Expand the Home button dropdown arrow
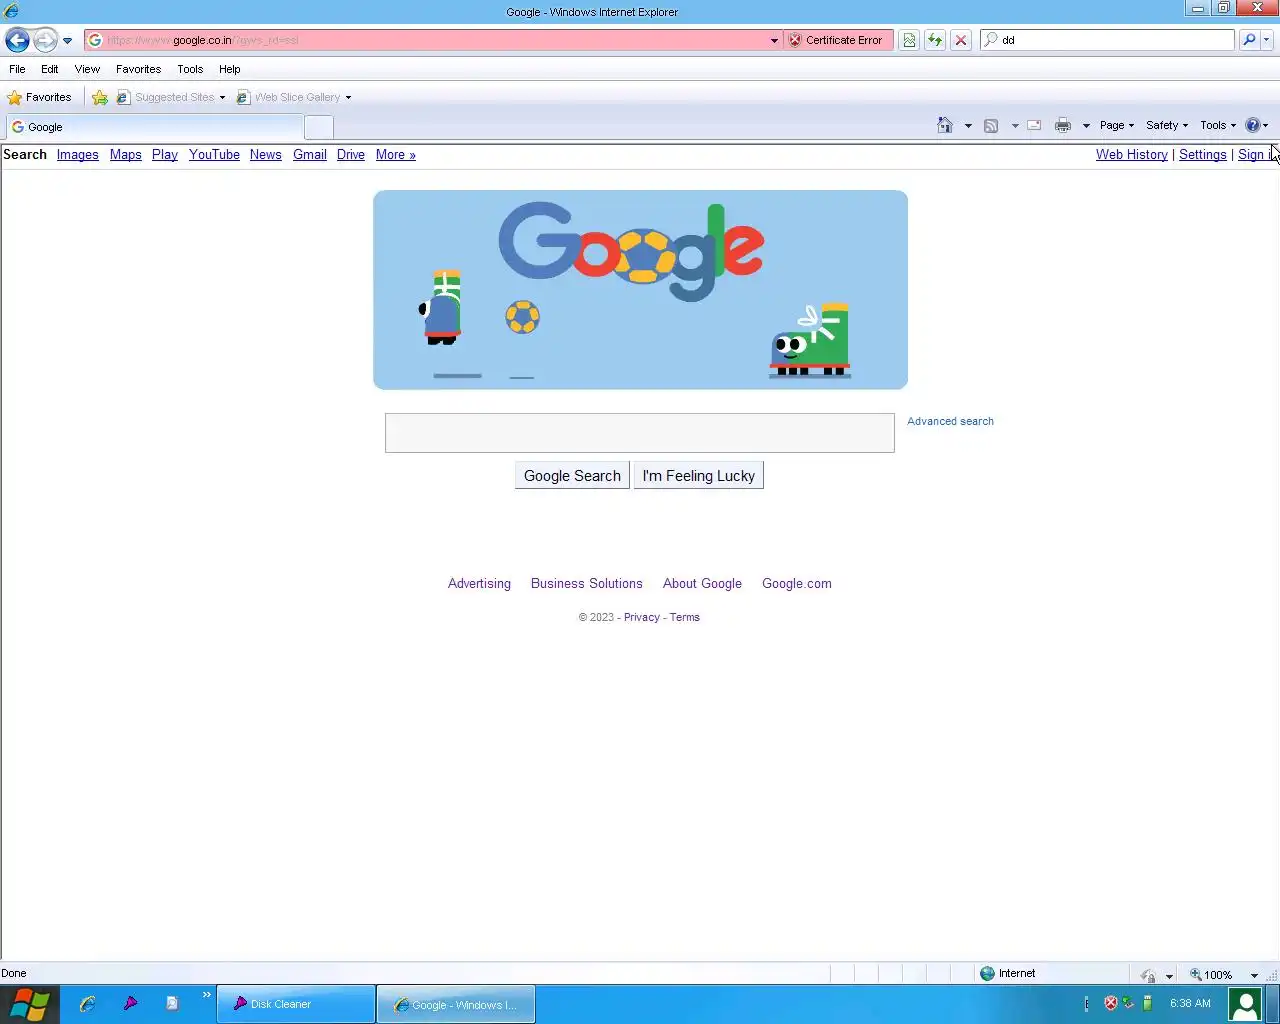The height and width of the screenshot is (1024, 1280). (x=968, y=126)
